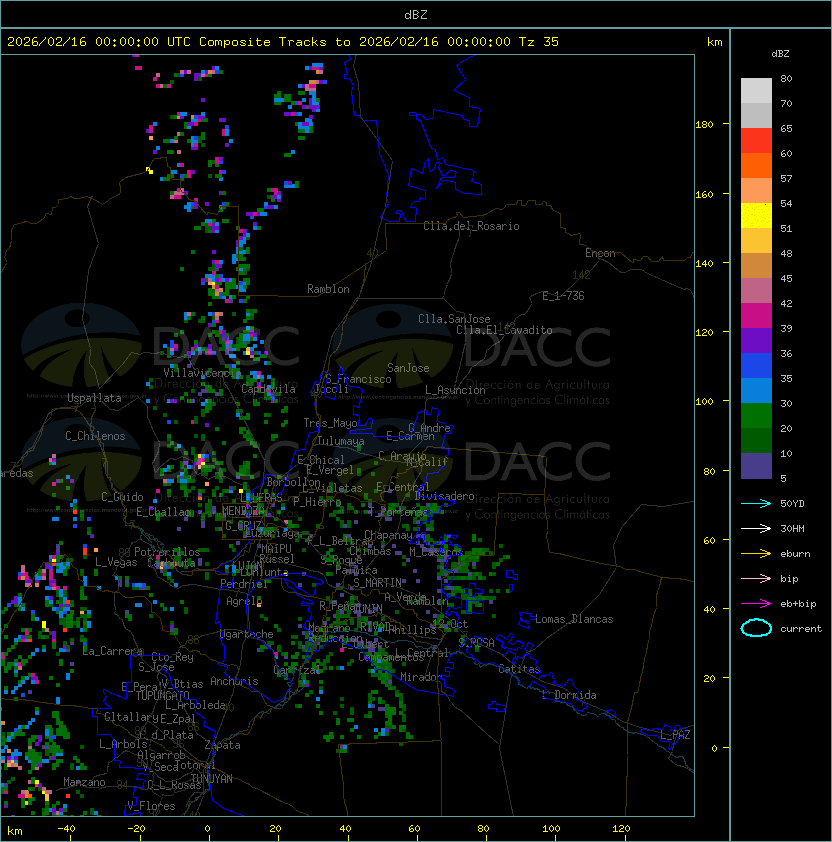Click the C_Guido map label
This screenshot has height=842, width=832.
pyautogui.click(x=122, y=497)
